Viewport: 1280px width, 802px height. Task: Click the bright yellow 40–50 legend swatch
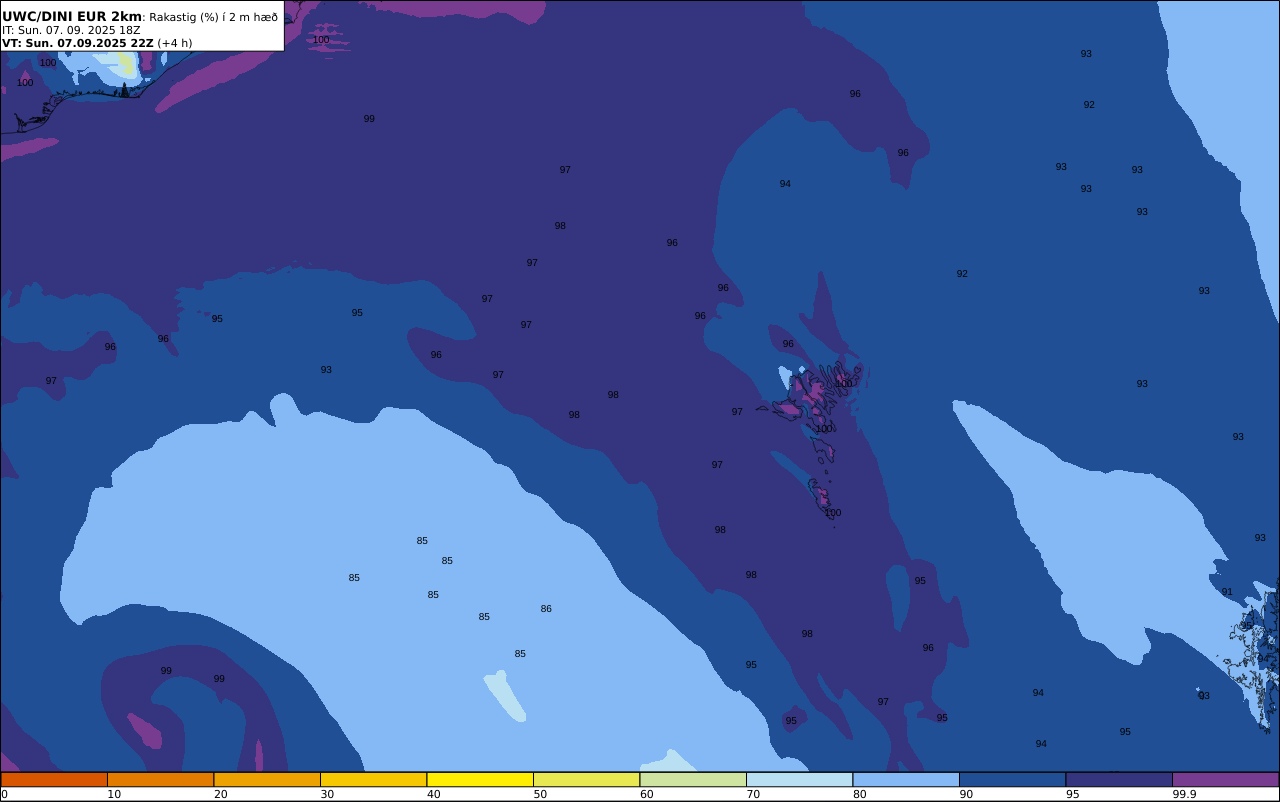[480, 779]
